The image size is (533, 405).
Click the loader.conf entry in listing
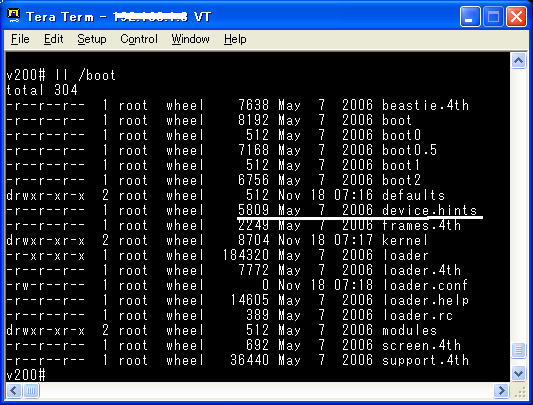tap(425, 285)
